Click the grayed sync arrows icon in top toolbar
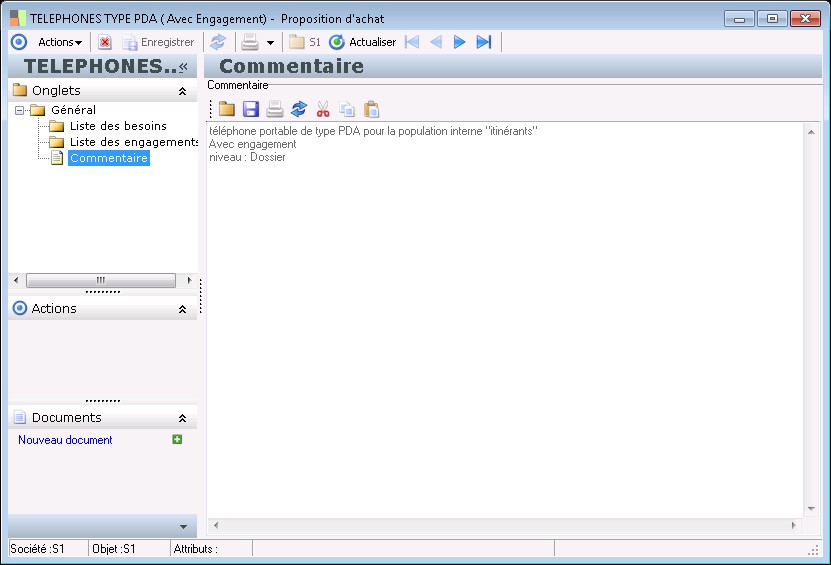Viewport: 831px width, 565px height. click(218, 42)
